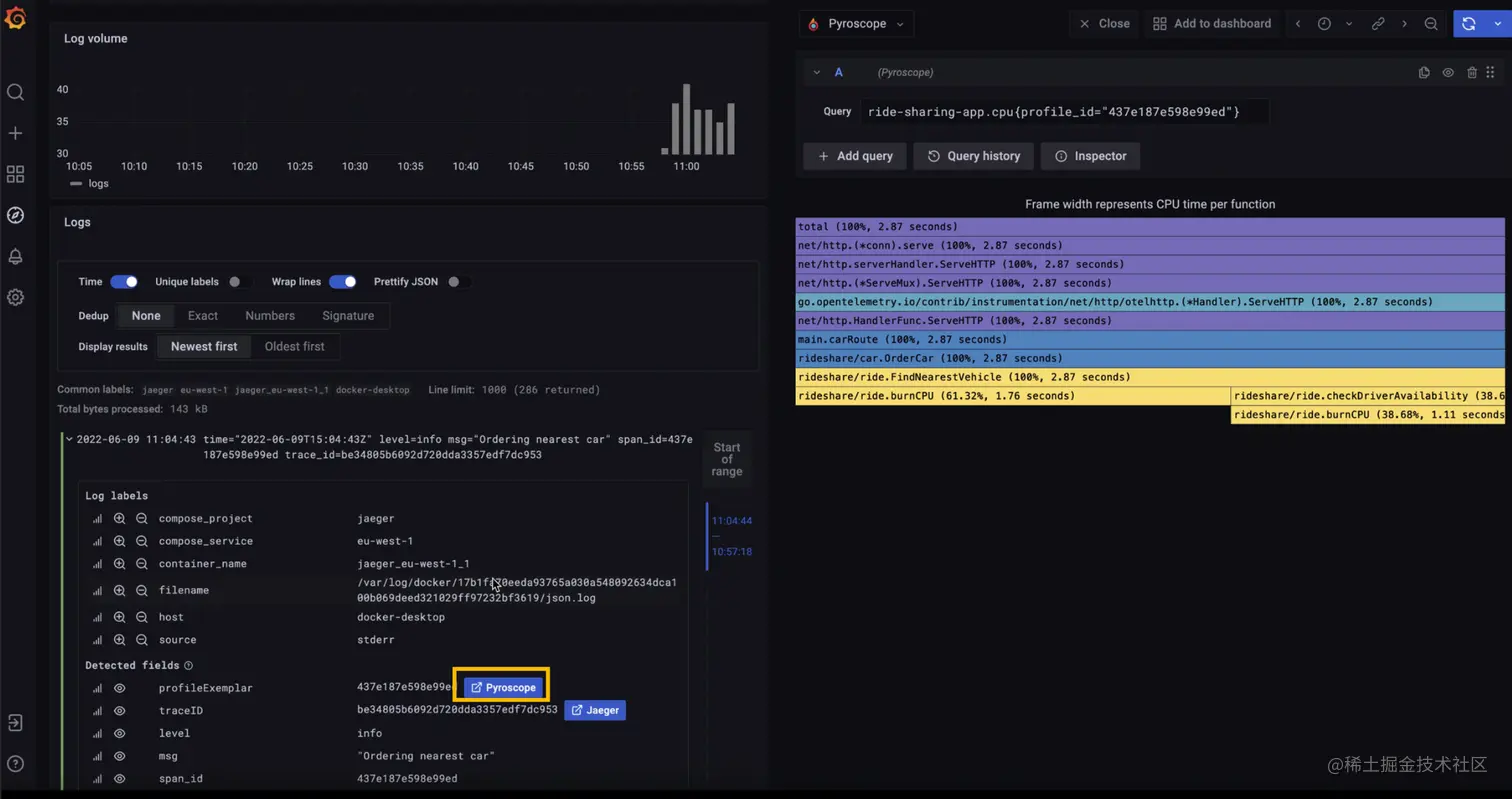This screenshot has height=799, width=1512.
Task: Disable the Time toggle
Action: pyautogui.click(x=124, y=282)
